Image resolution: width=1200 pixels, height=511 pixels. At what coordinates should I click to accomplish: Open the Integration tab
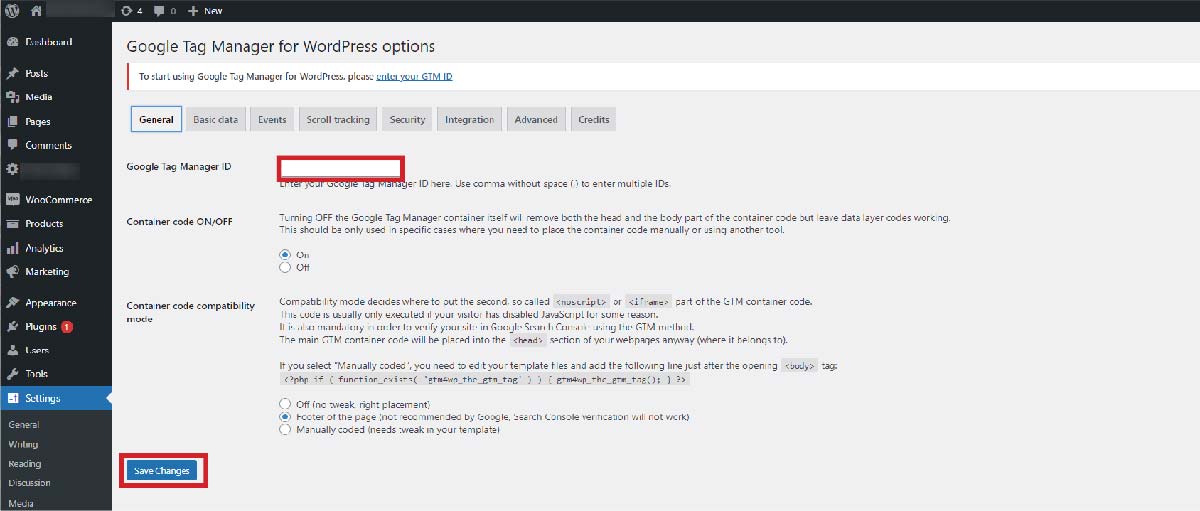tap(470, 120)
